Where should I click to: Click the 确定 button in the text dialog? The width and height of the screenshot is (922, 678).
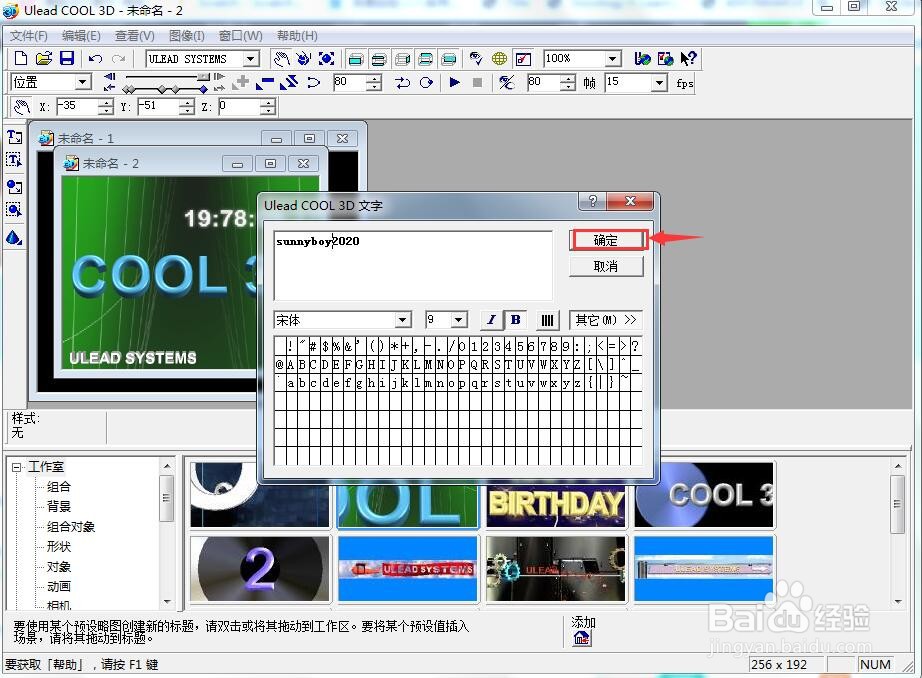point(606,240)
